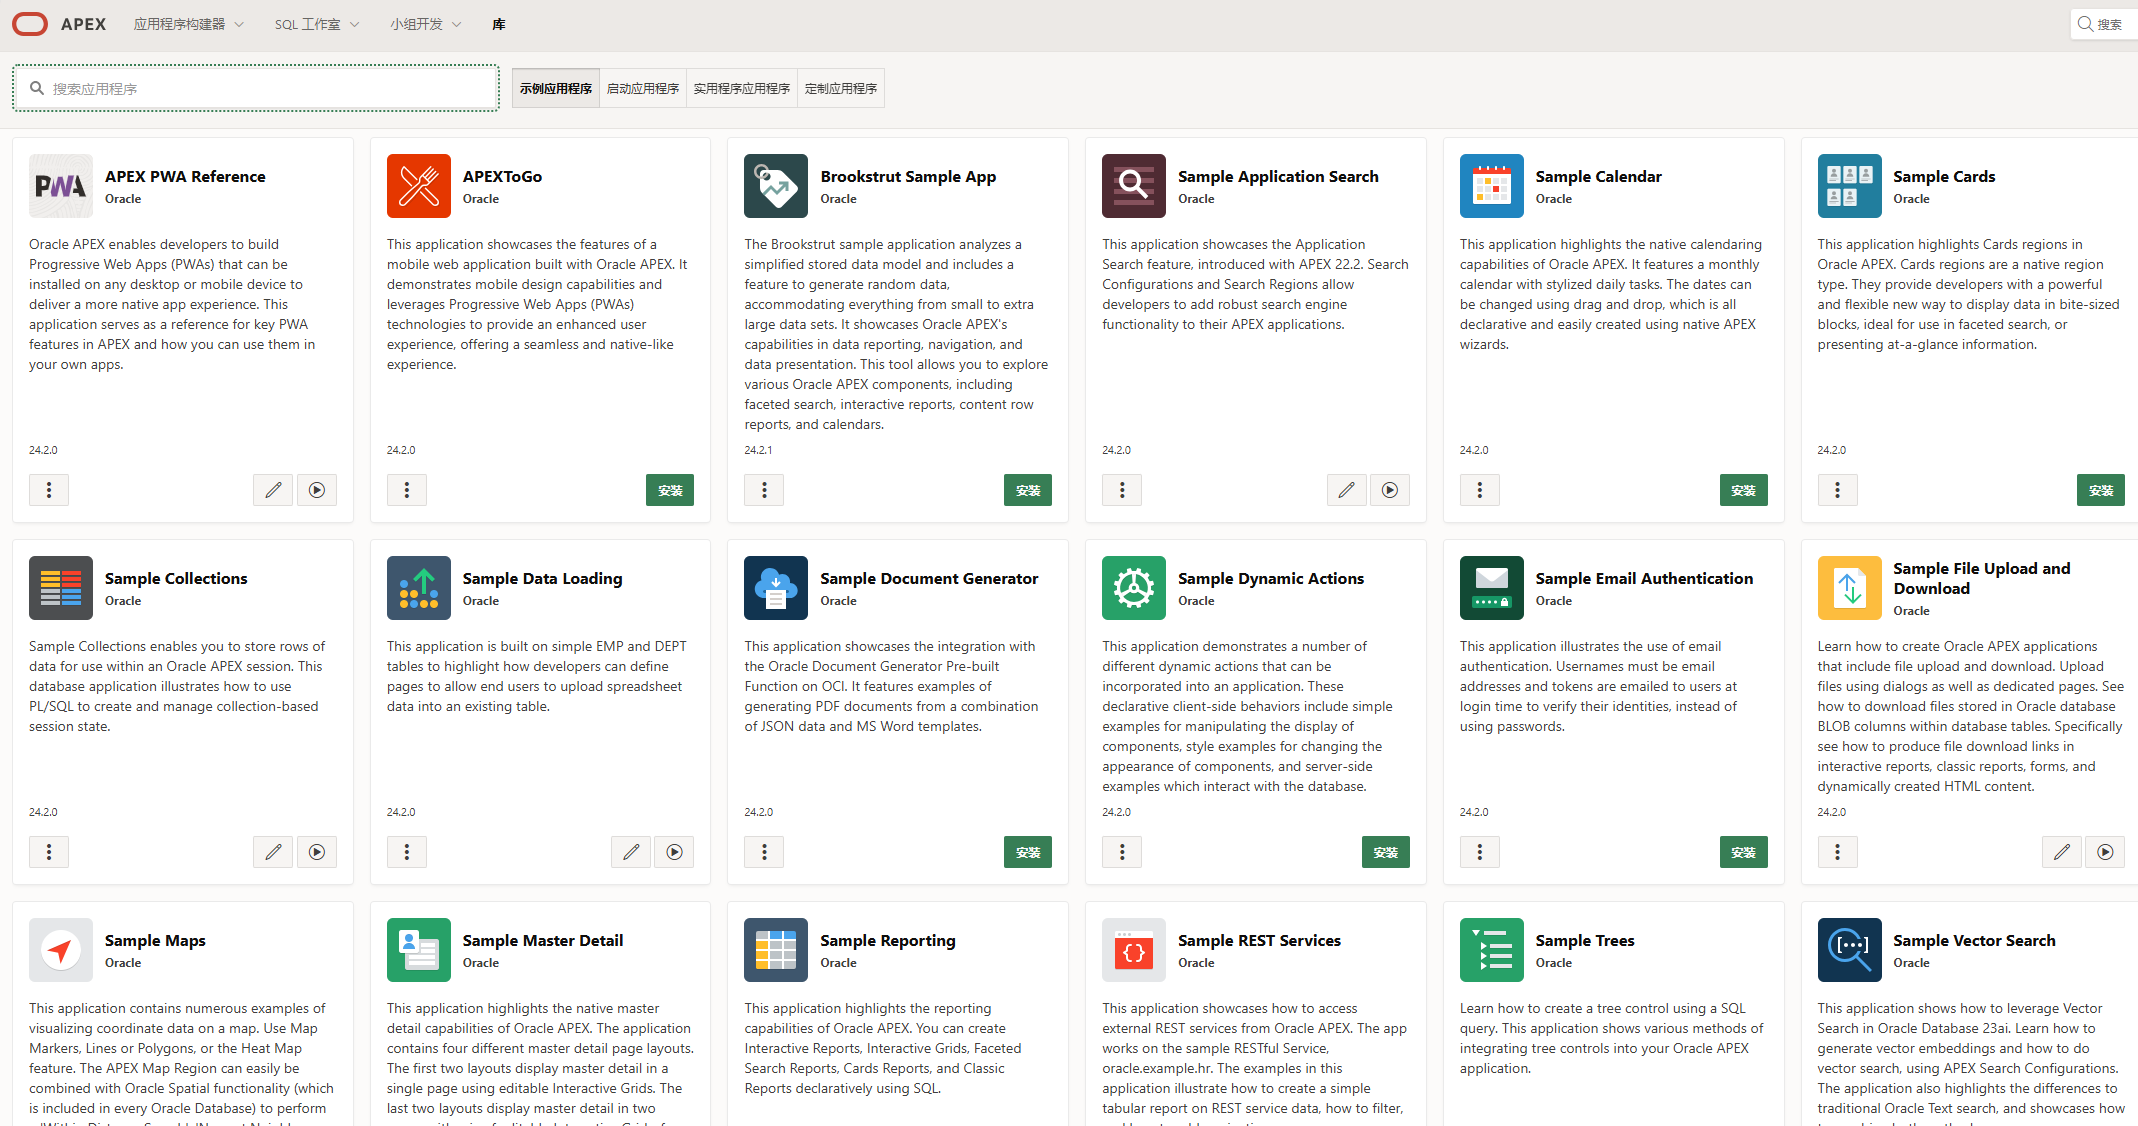Edit Sample File Upload and Download app
The width and height of the screenshot is (2138, 1126).
tap(2062, 852)
